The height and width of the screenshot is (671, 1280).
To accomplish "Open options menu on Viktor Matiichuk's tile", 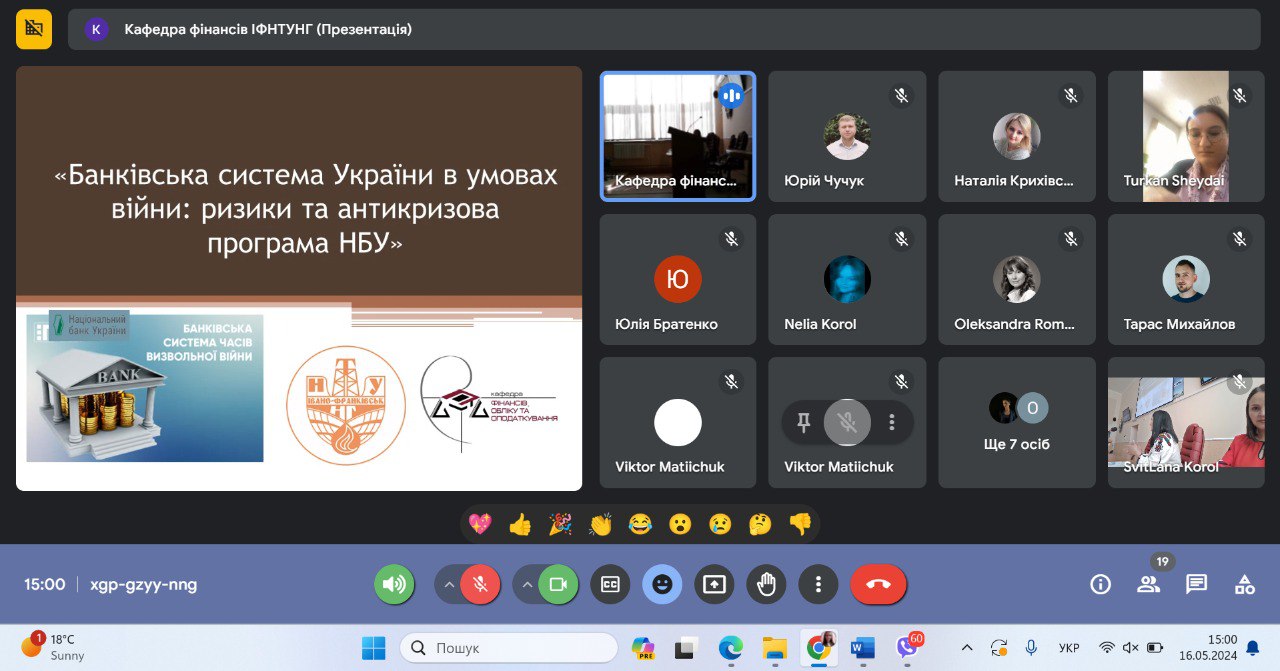I will tap(892, 422).
